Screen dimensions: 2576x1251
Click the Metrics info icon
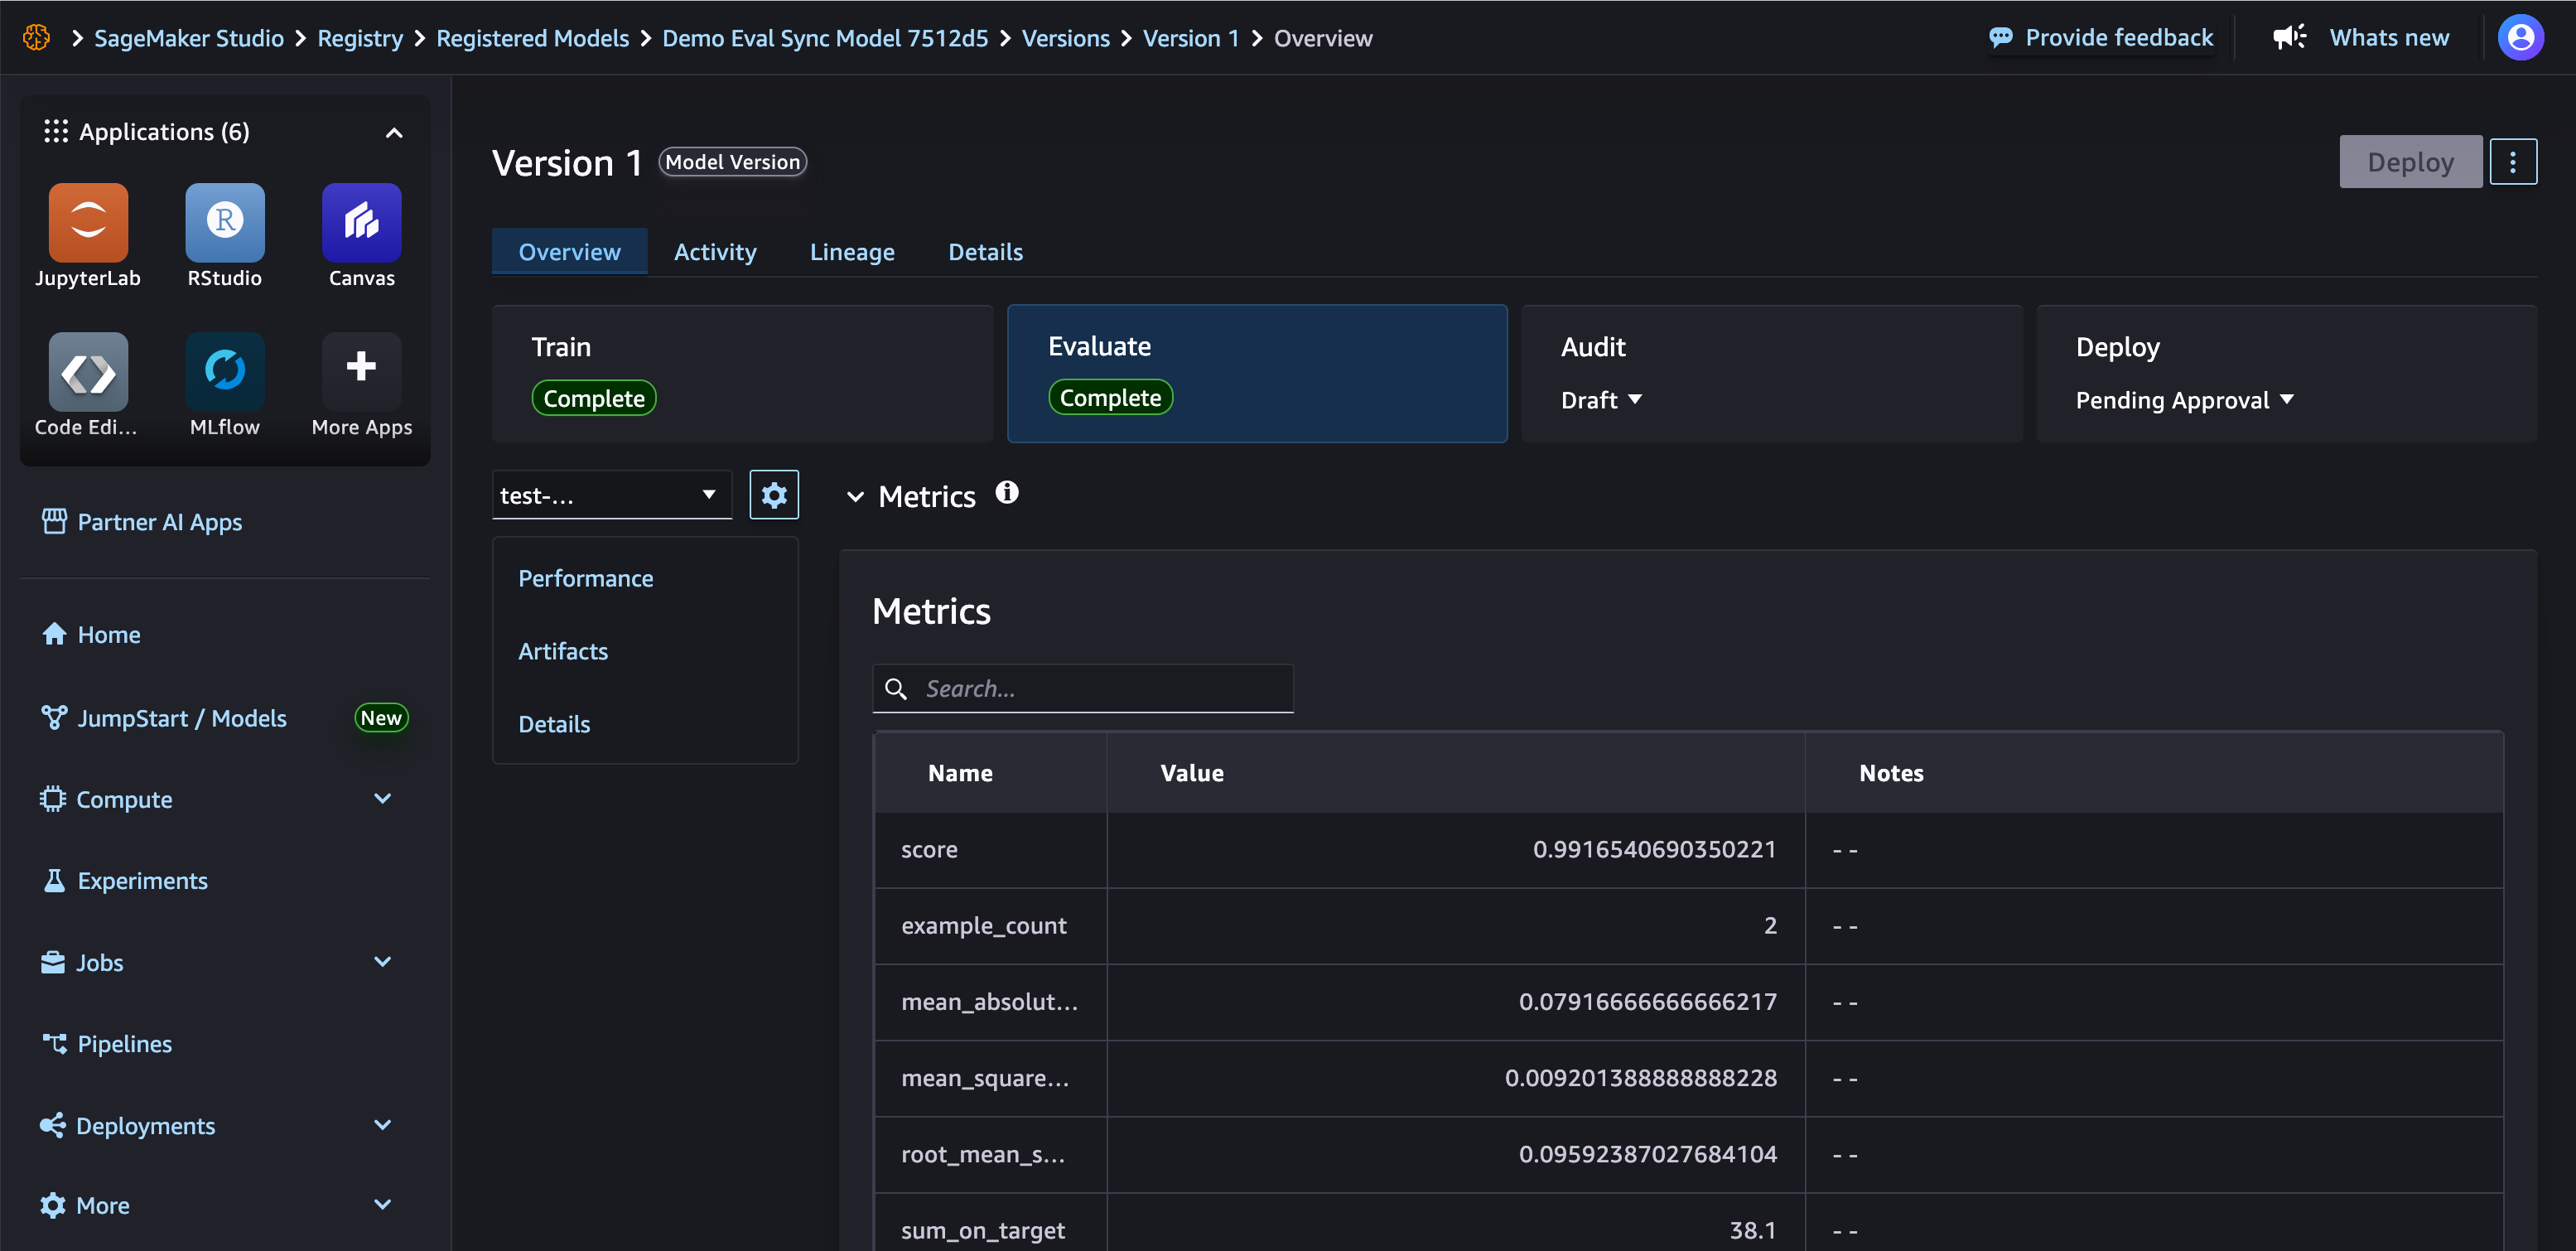click(1007, 493)
